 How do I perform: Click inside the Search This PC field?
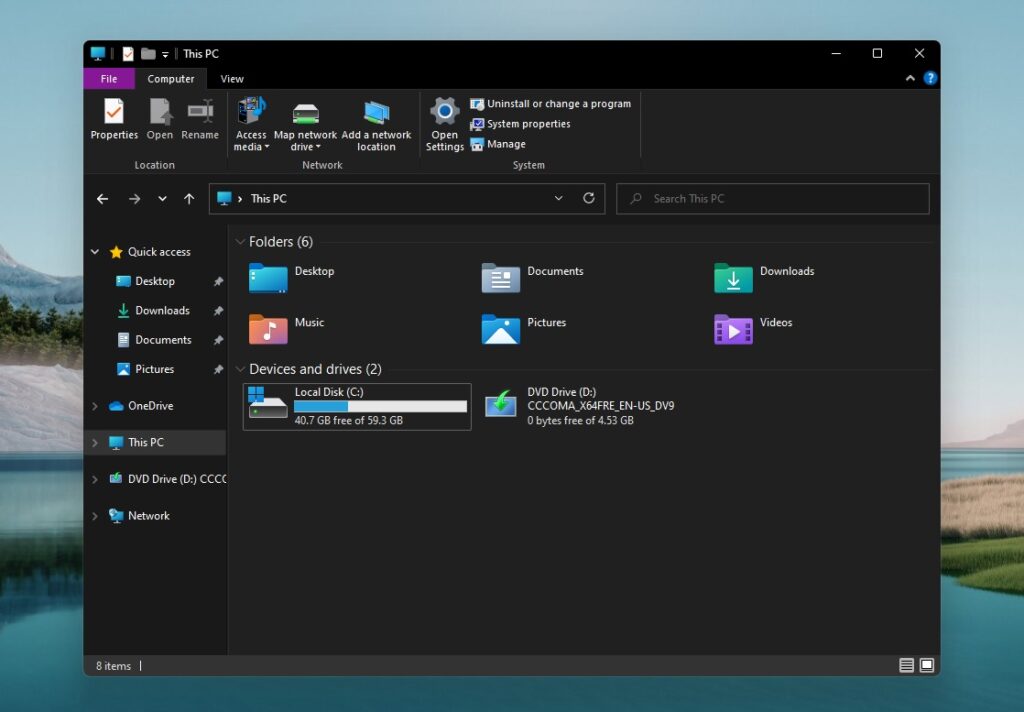click(773, 198)
